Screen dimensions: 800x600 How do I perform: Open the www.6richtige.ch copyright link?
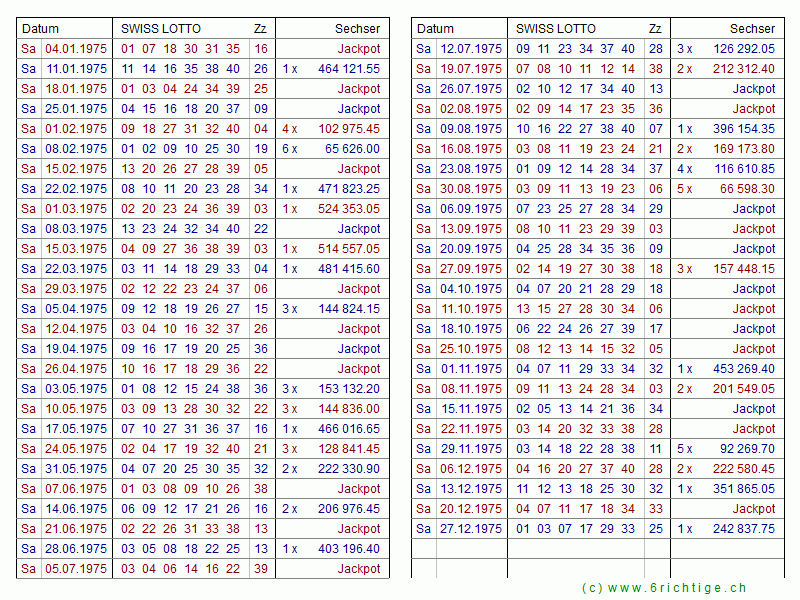pos(664,588)
